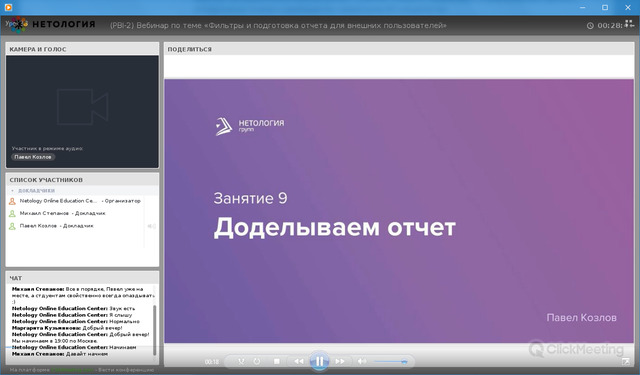Click the Вести конференцию footer link
Screen dimensions: 640x375
click(x=126, y=370)
